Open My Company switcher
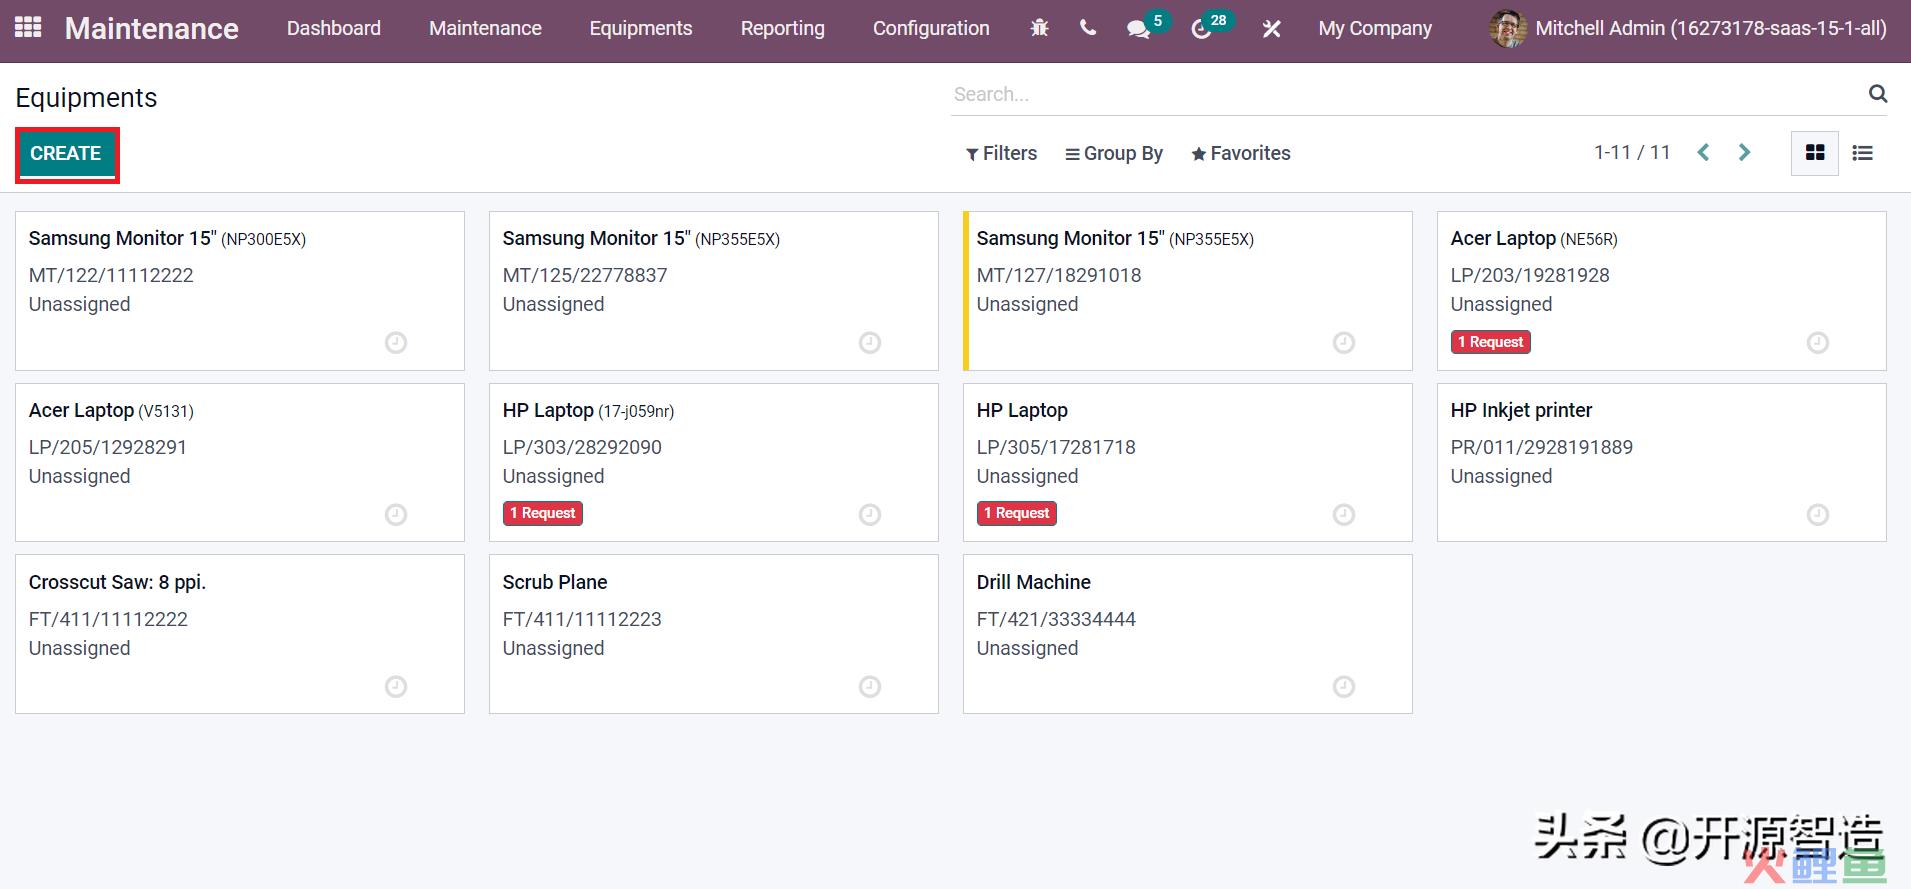 pyautogui.click(x=1375, y=29)
